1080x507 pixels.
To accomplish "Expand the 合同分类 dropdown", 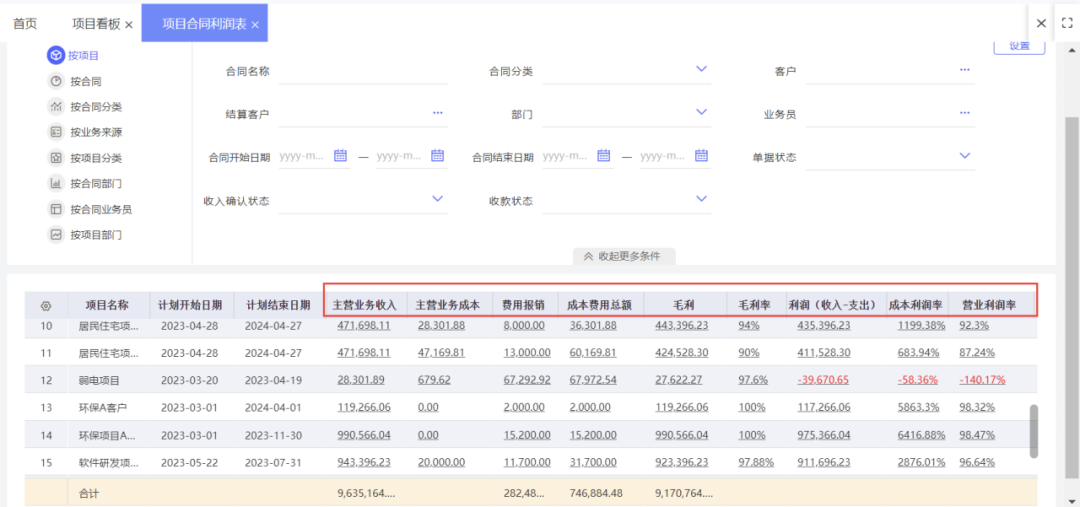I will 701,70.
